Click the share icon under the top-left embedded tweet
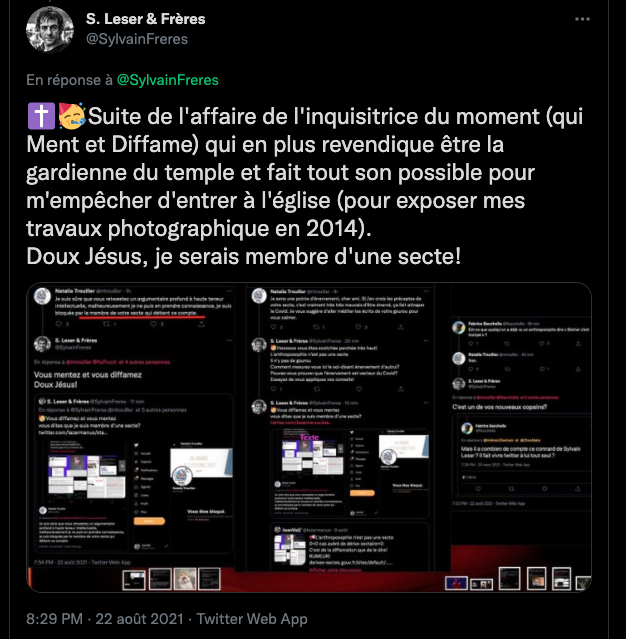626x639 pixels. (201, 324)
